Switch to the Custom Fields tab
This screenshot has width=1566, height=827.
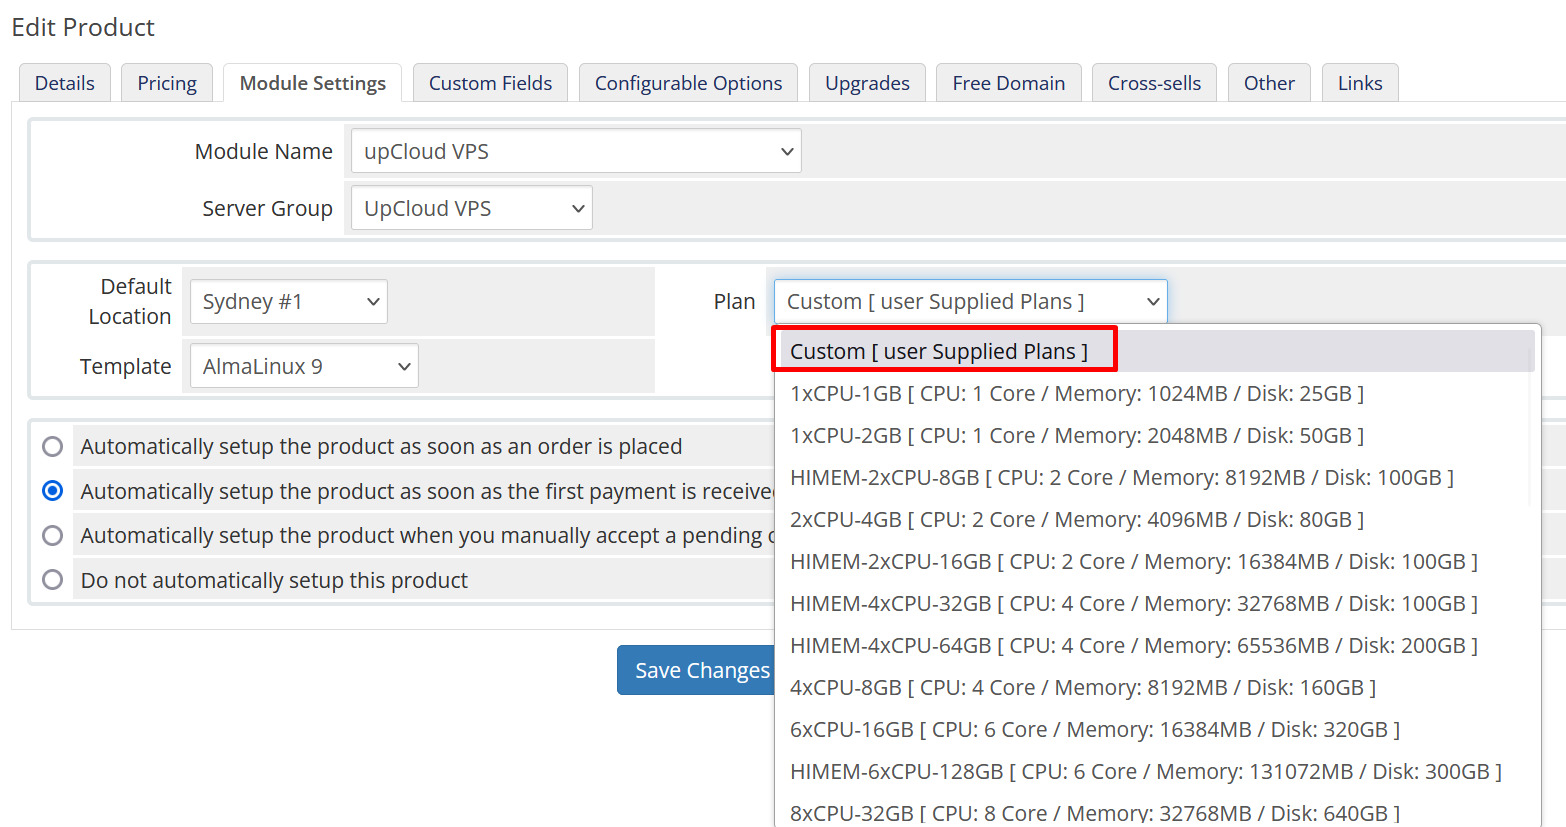pos(490,83)
